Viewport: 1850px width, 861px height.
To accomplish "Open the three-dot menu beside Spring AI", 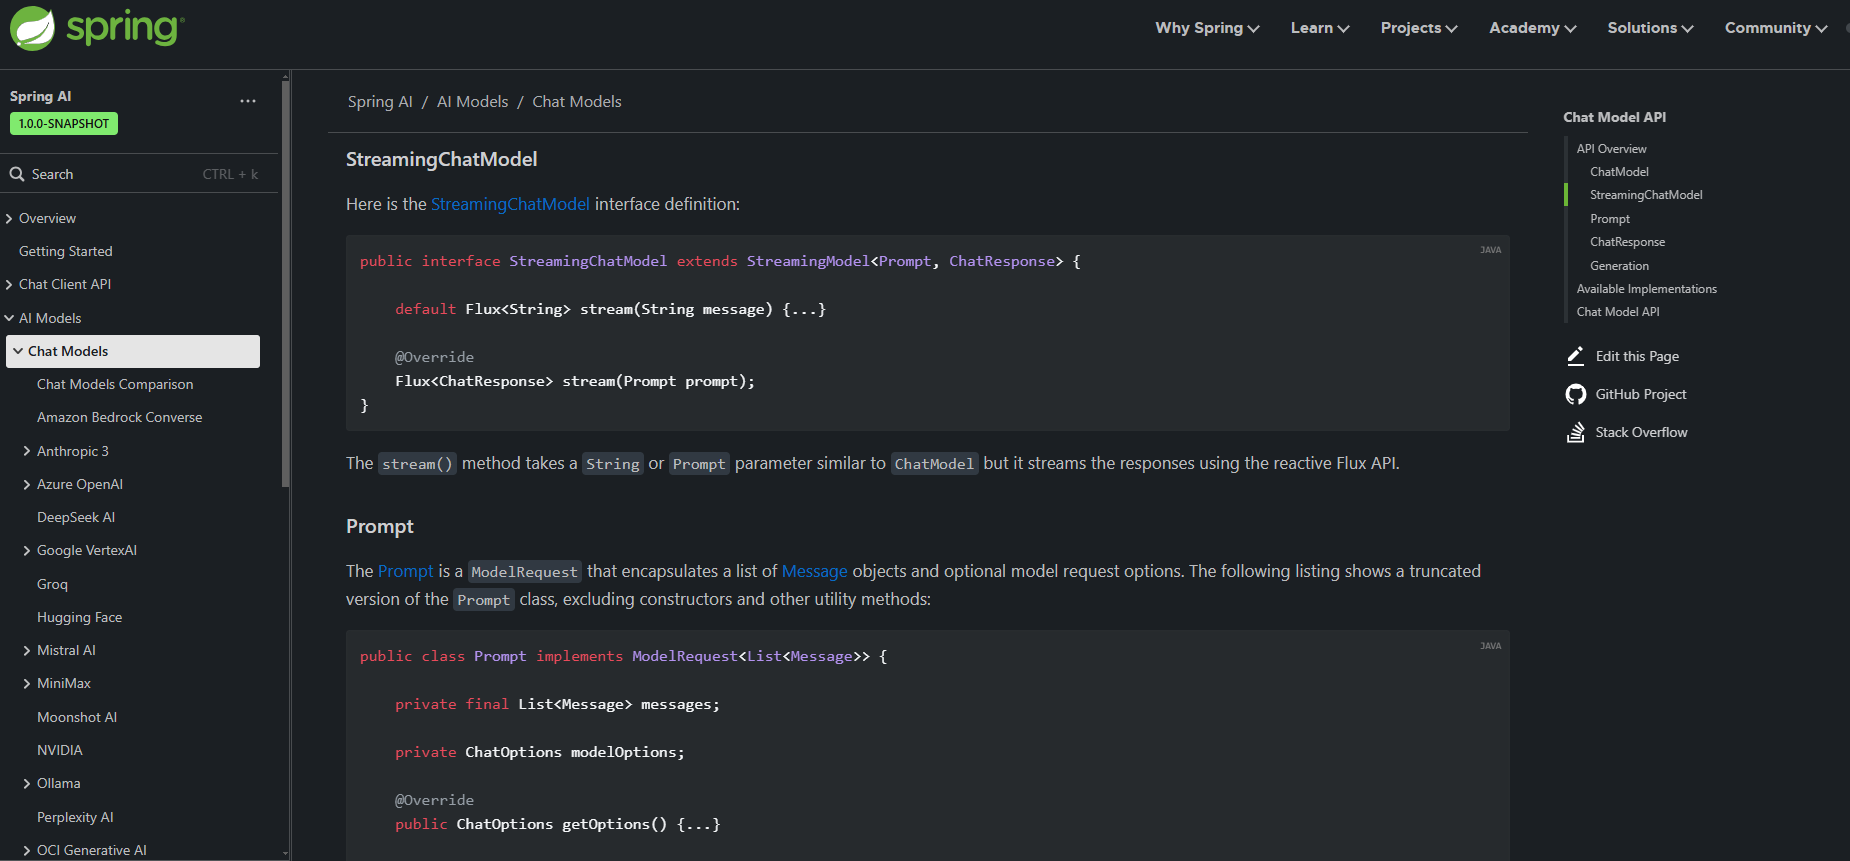I will point(248,101).
